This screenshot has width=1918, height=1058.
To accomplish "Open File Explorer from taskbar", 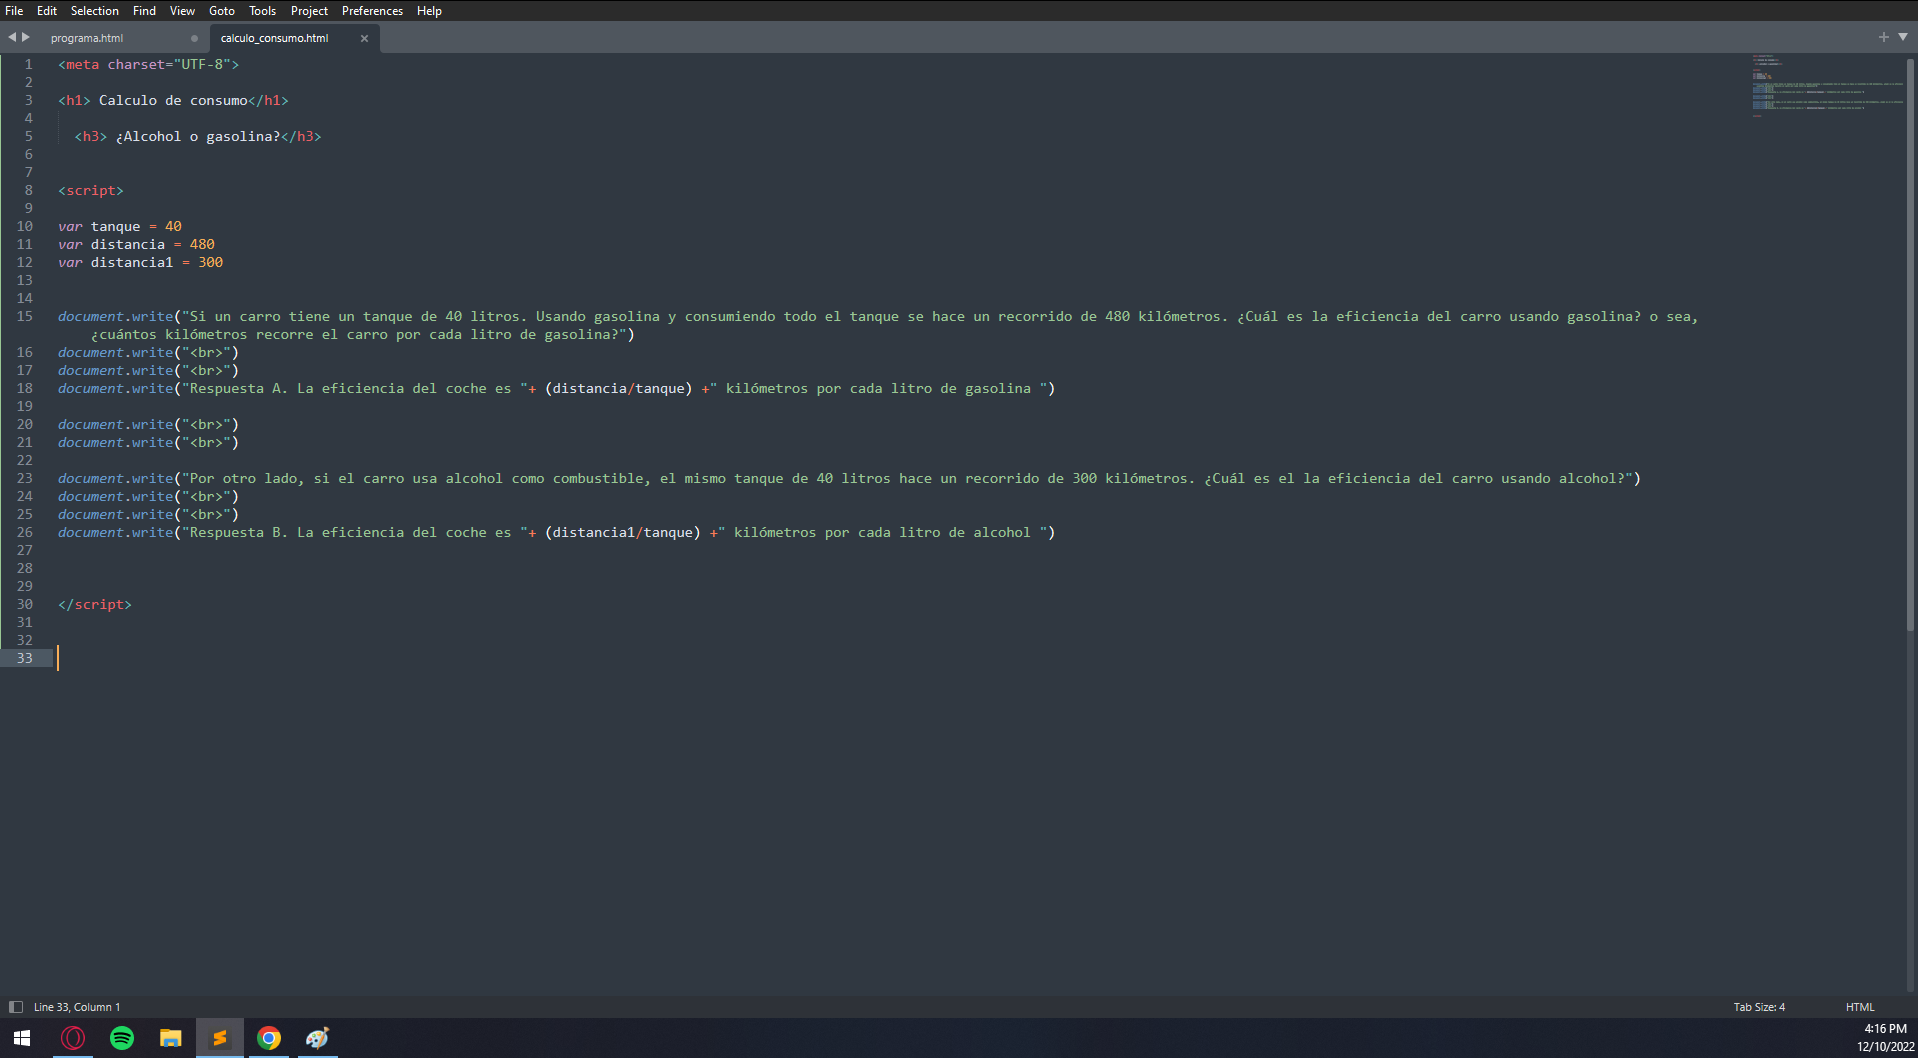I will click(171, 1038).
